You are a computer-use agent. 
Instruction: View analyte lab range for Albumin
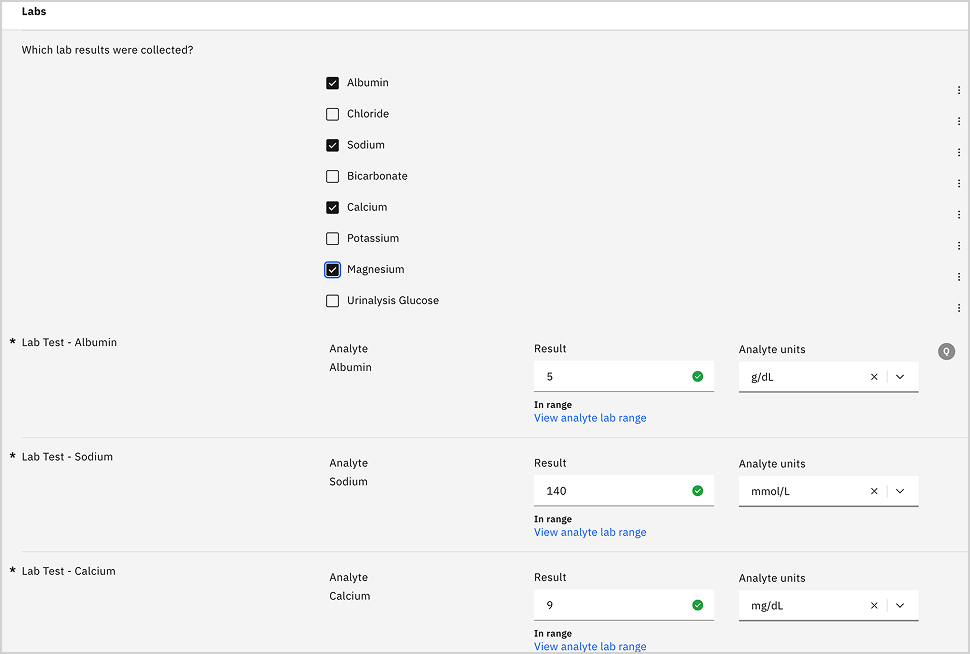590,418
